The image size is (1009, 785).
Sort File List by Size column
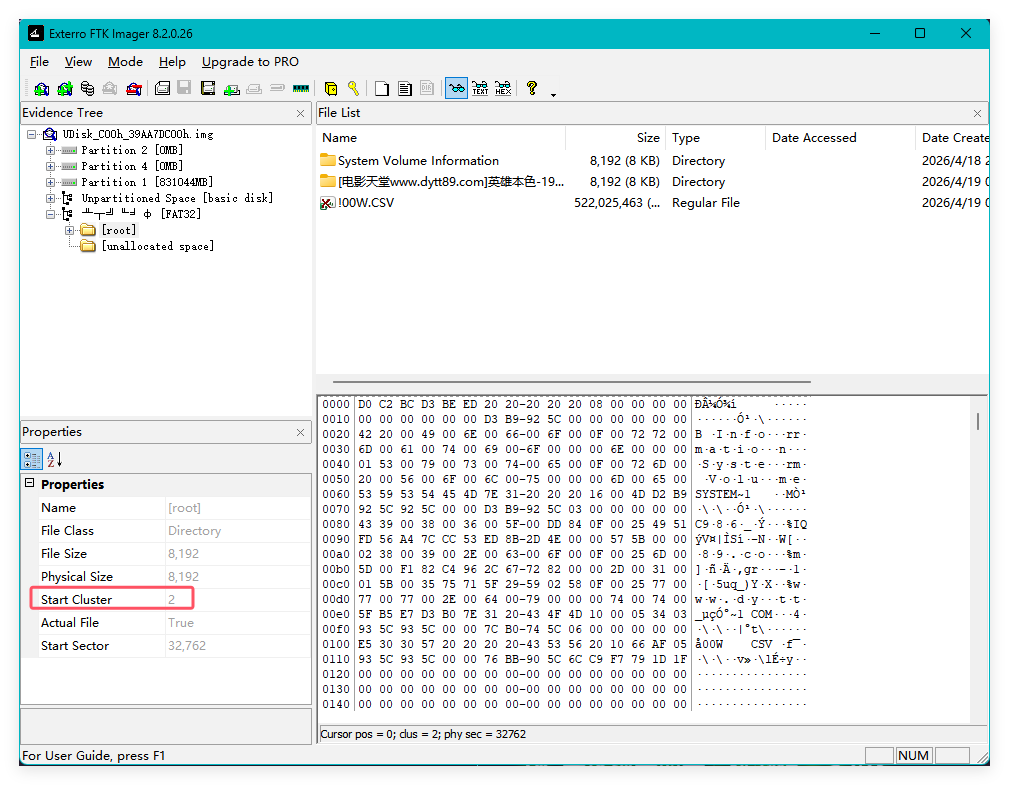(x=615, y=138)
